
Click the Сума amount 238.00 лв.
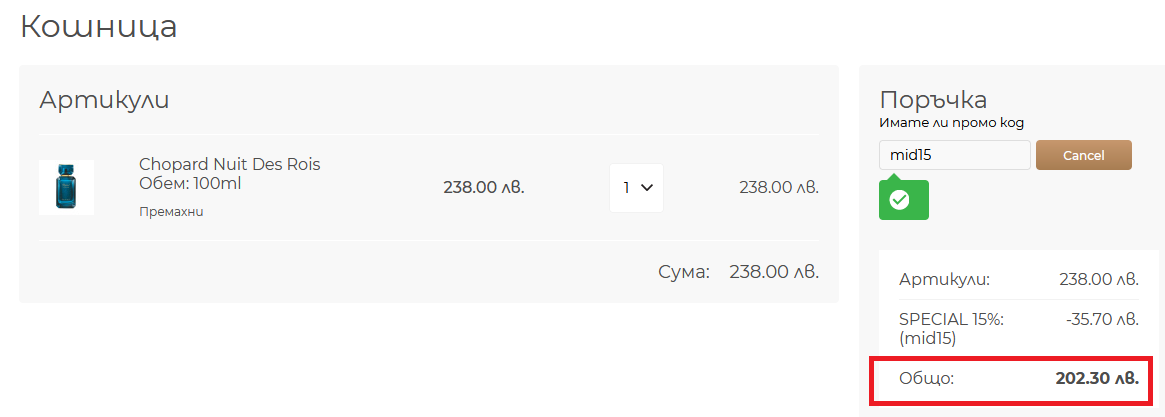pos(774,271)
